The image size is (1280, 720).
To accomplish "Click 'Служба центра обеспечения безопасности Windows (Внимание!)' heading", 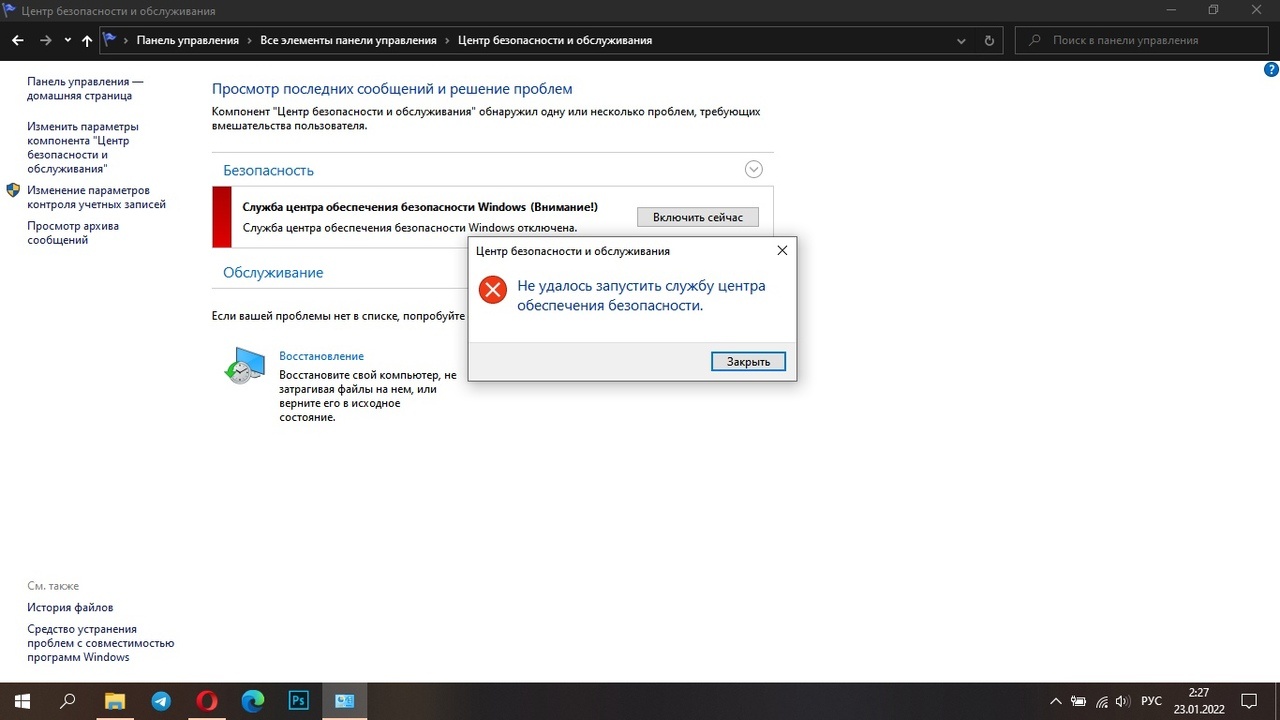I will tap(420, 207).
